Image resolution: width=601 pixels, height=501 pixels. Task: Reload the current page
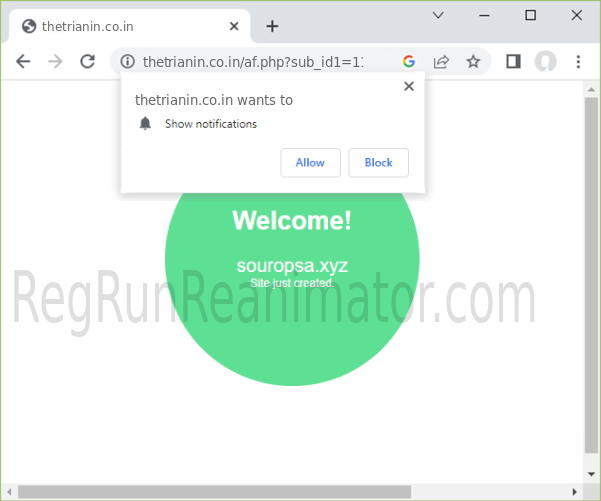click(x=87, y=61)
